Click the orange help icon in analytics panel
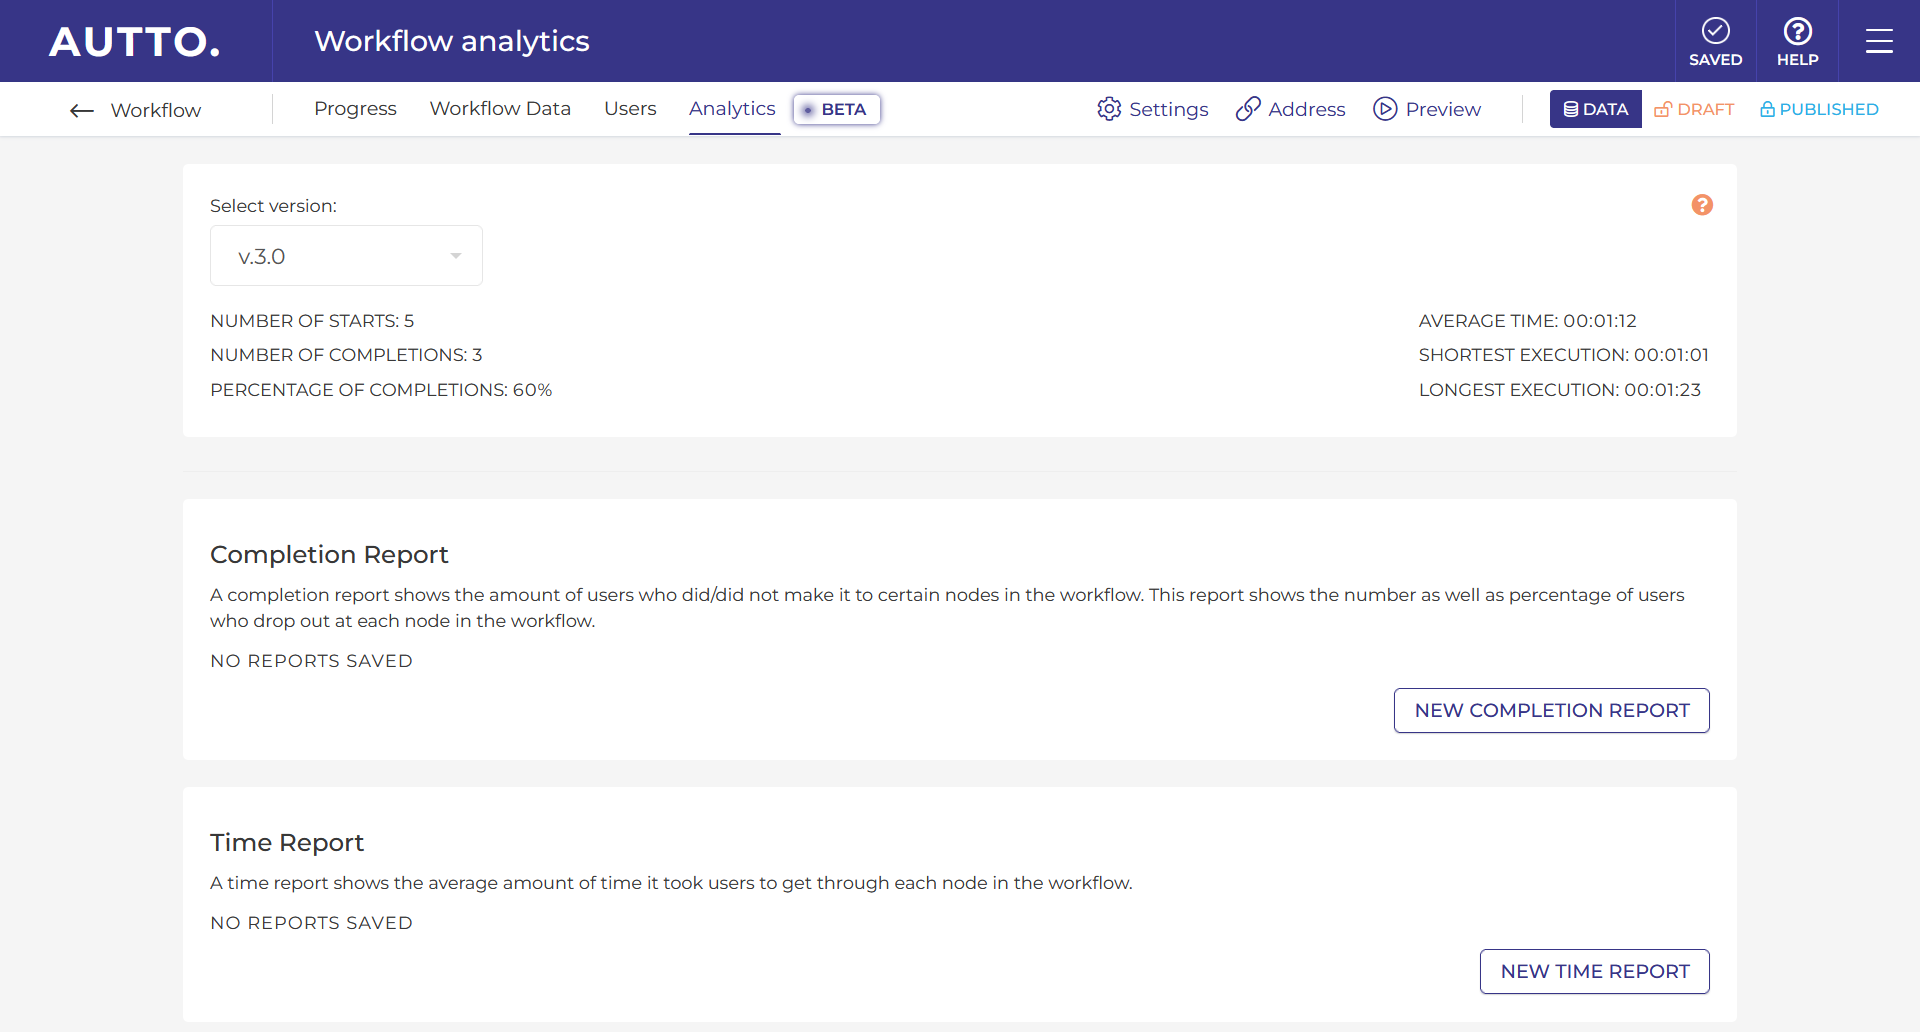 point(1701,205)
